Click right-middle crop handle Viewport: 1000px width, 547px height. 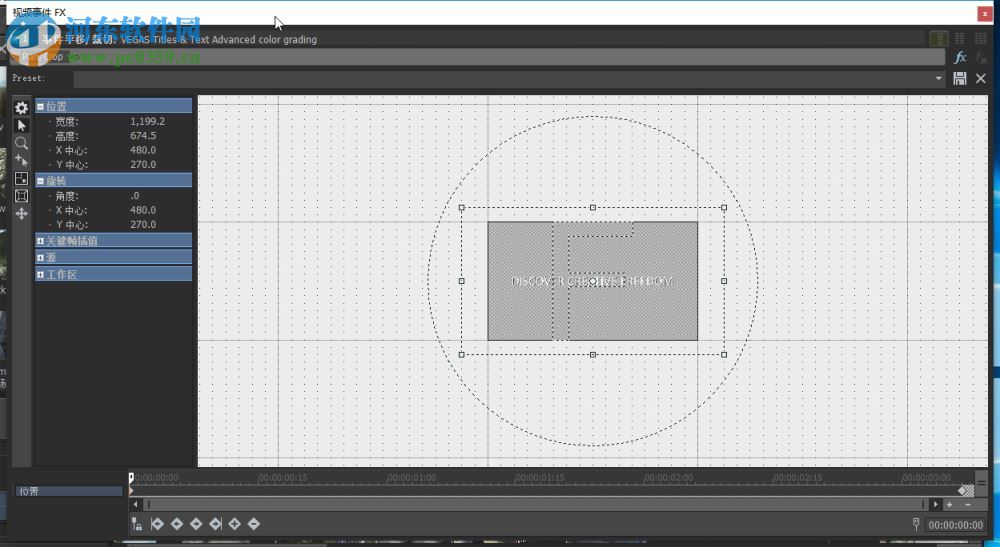click(x=724, y=281)
